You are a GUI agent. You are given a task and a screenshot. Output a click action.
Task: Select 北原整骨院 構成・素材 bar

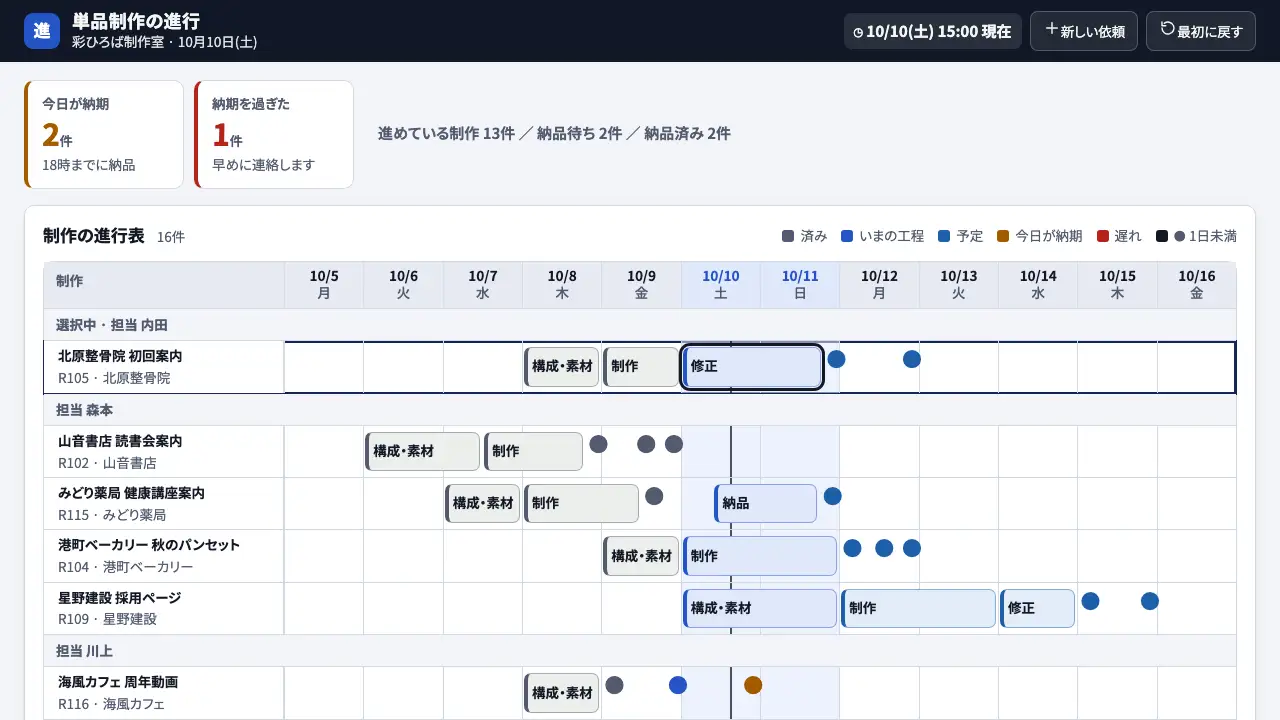pos(562,367)
